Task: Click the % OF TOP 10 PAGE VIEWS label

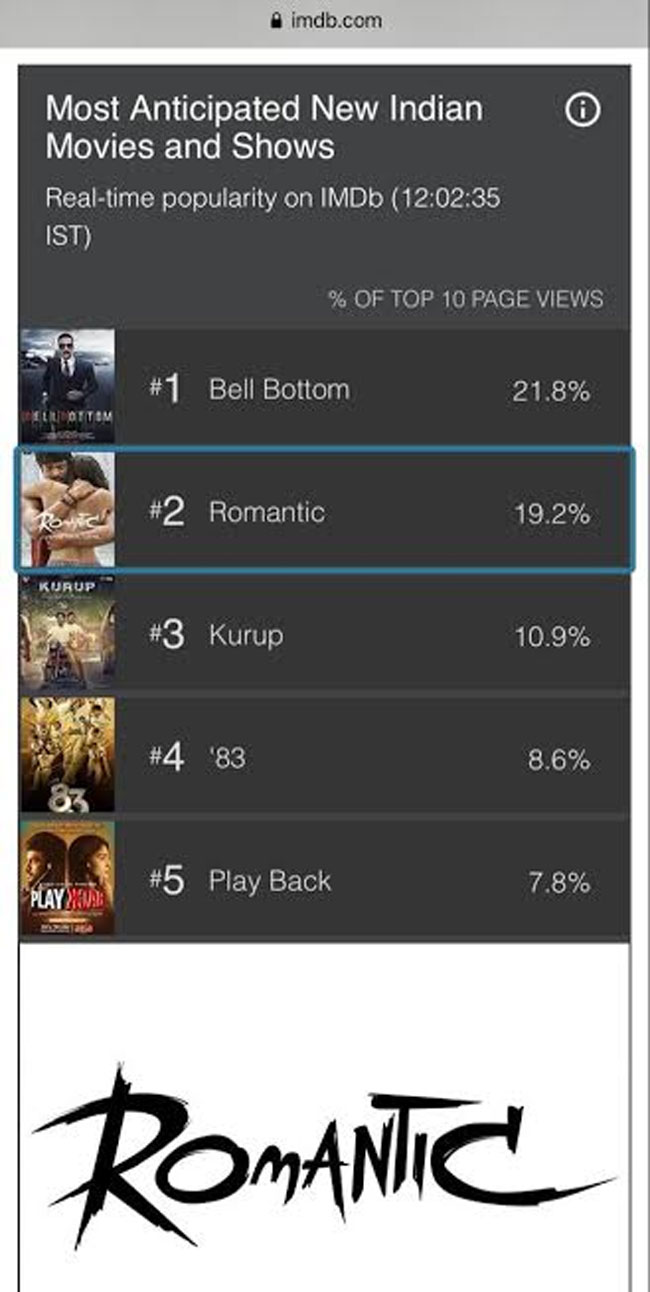Action: (x=466, y=299)
